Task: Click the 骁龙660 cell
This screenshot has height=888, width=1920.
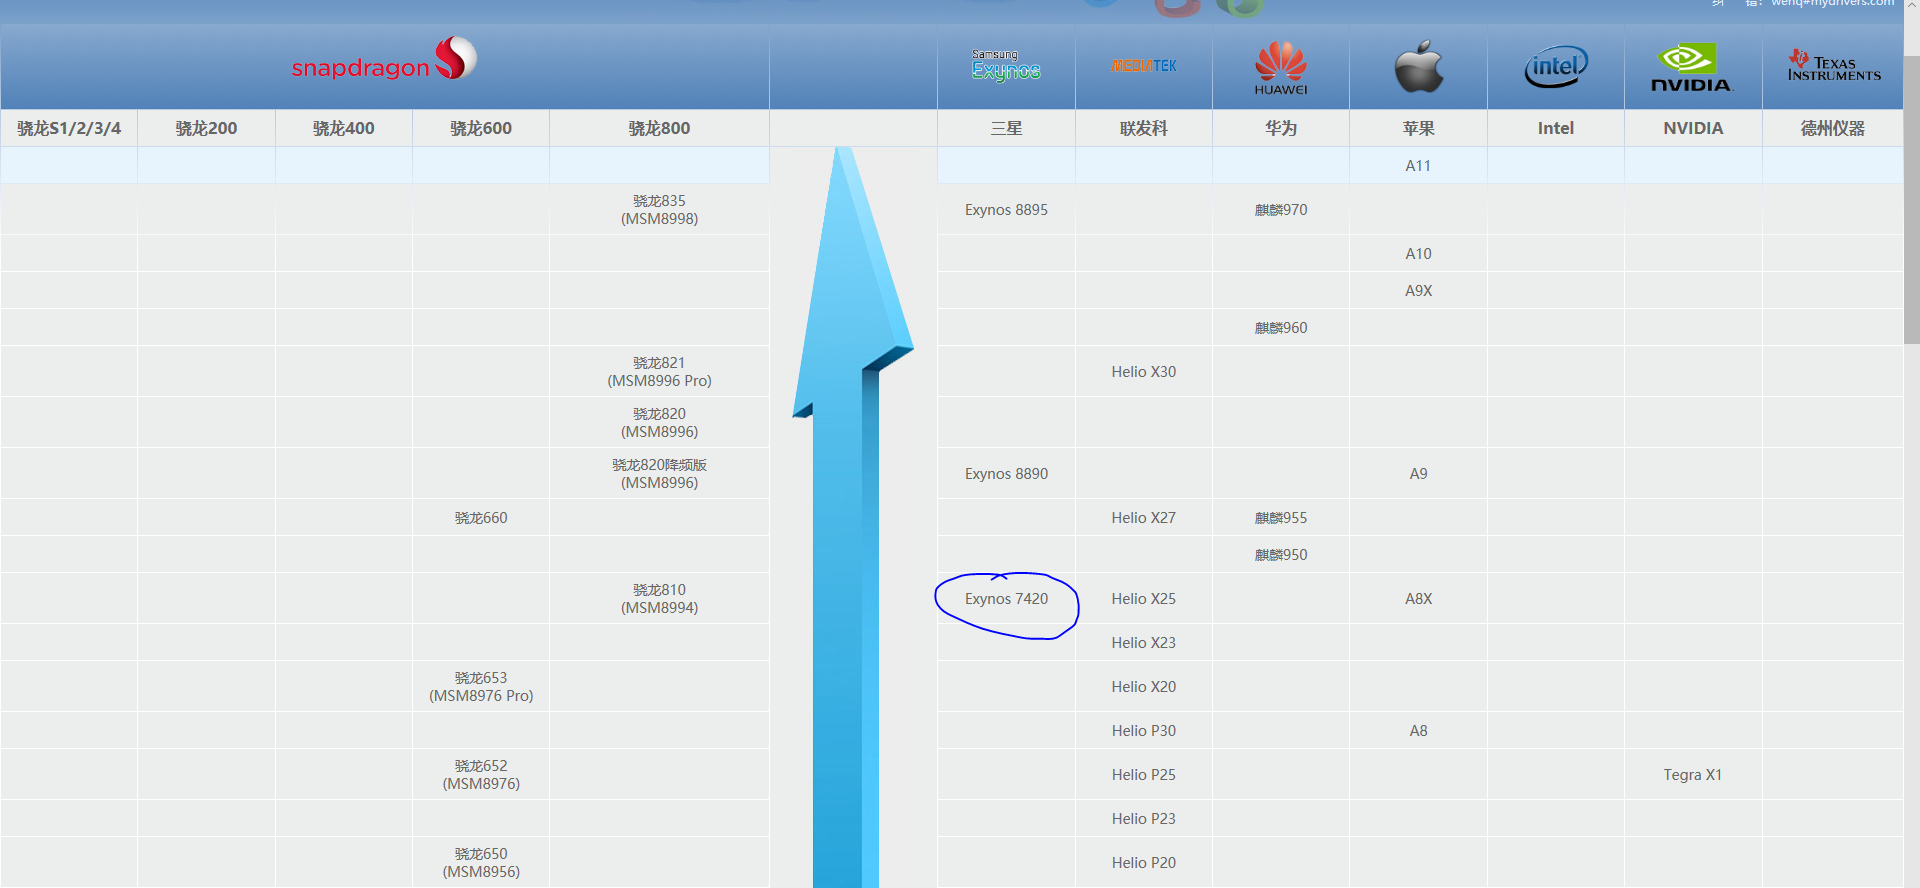Action: click(x=481, y=518)
